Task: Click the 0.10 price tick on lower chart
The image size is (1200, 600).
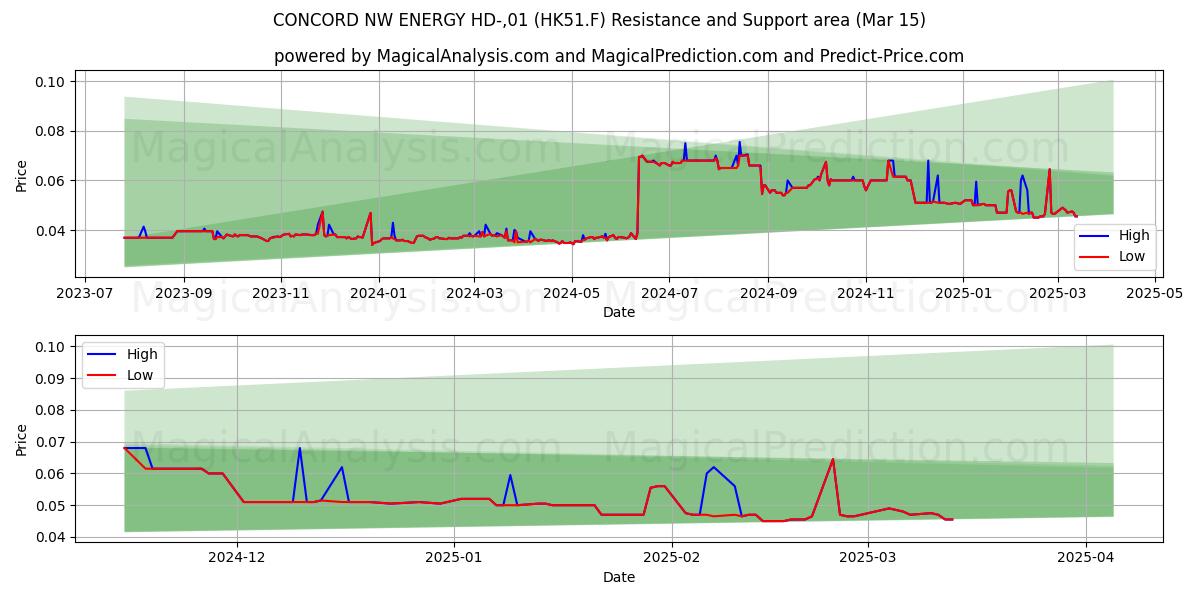Action: pyautogui.click(x=51, y=347)
